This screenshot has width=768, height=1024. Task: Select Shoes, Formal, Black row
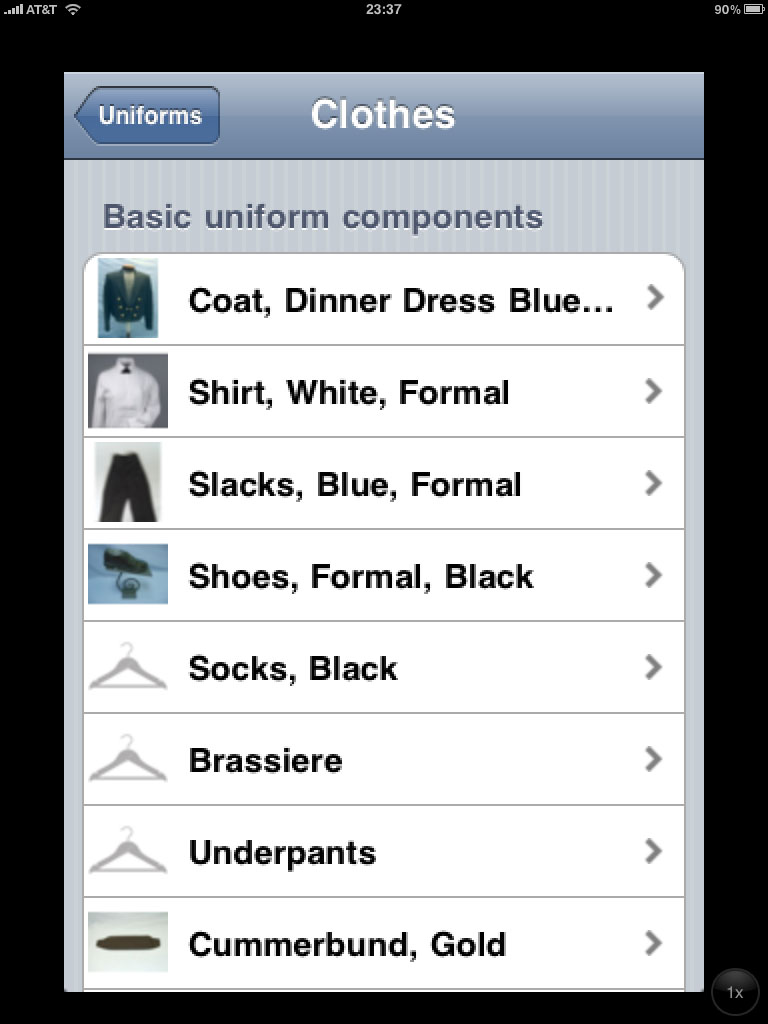(360, 576)
